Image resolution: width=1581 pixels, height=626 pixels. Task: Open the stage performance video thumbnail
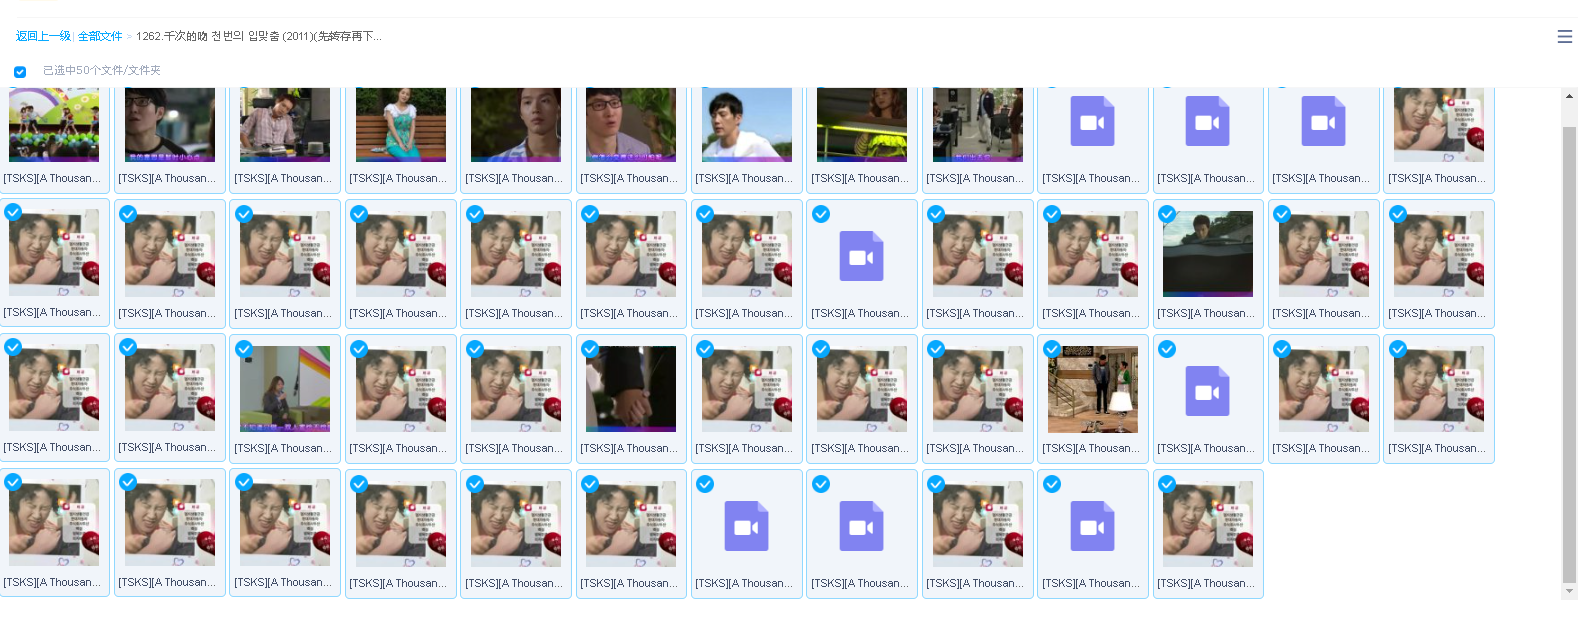54,125
